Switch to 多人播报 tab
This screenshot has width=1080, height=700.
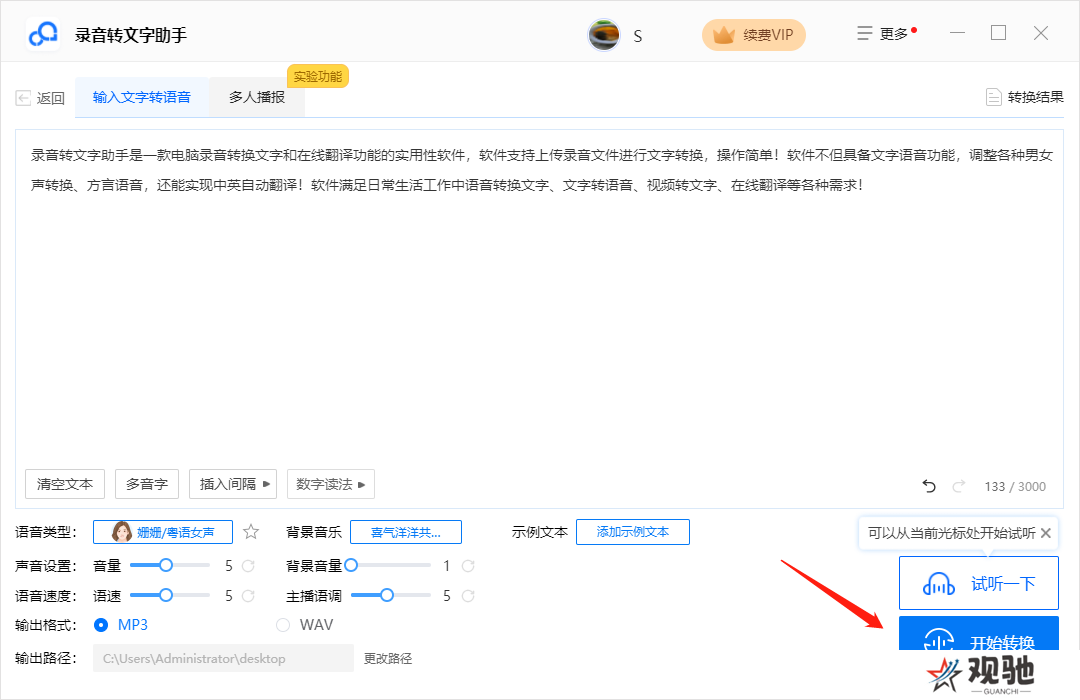[x=257, y=97]
